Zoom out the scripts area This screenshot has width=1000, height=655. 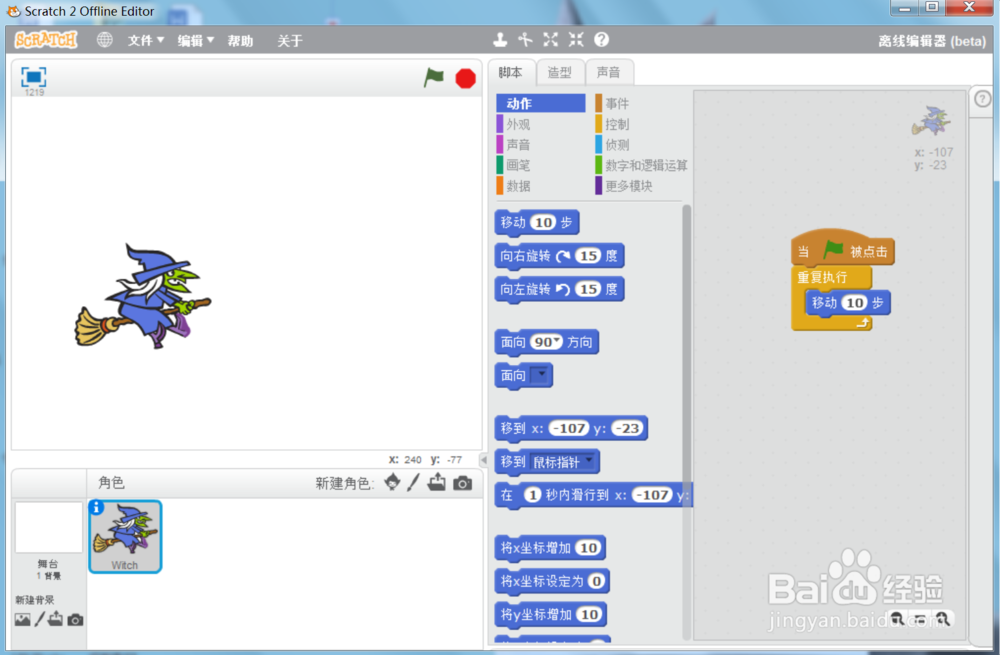click(897, 619)
